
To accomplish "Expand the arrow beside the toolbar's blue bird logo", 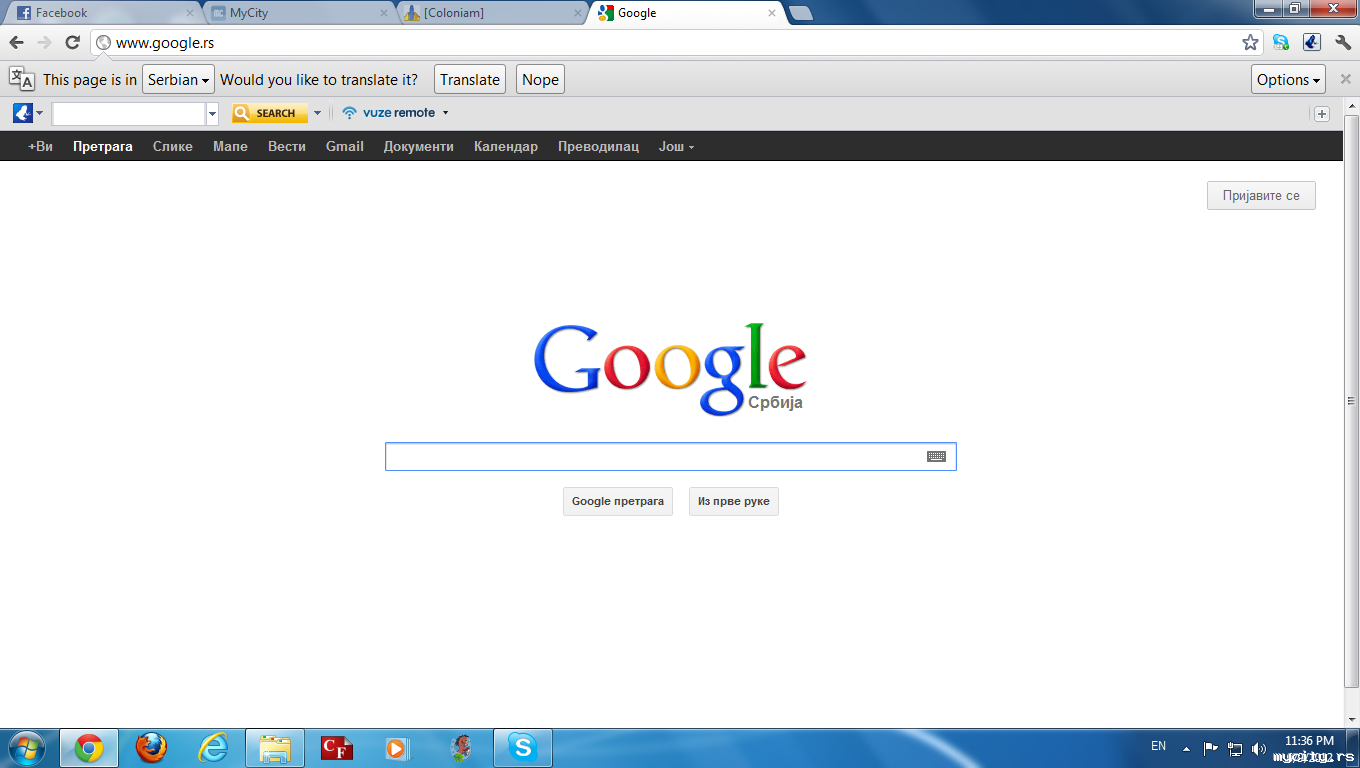I will point(40,113).
